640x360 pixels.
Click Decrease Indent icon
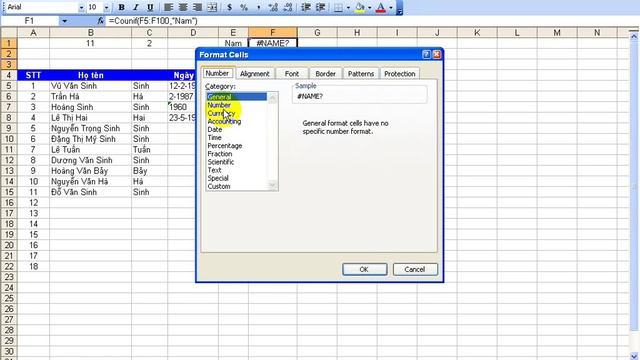click(306, 7)
